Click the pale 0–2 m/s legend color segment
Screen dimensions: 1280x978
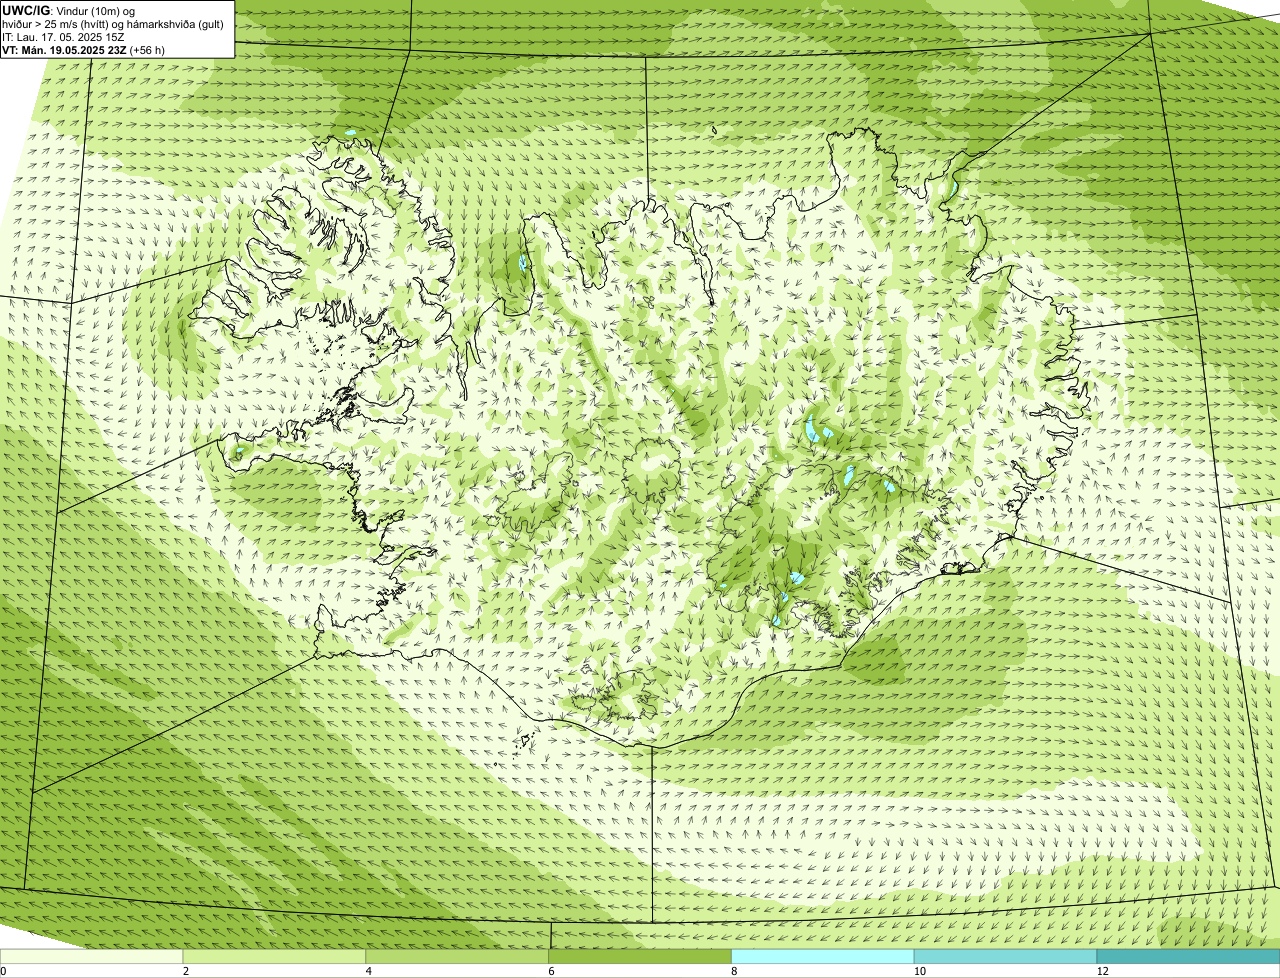point(91,956)
